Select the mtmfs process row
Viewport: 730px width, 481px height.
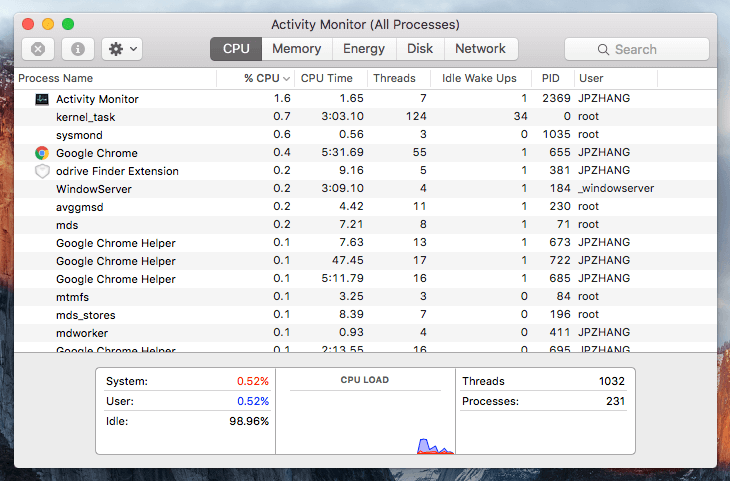tap(365, 297)
